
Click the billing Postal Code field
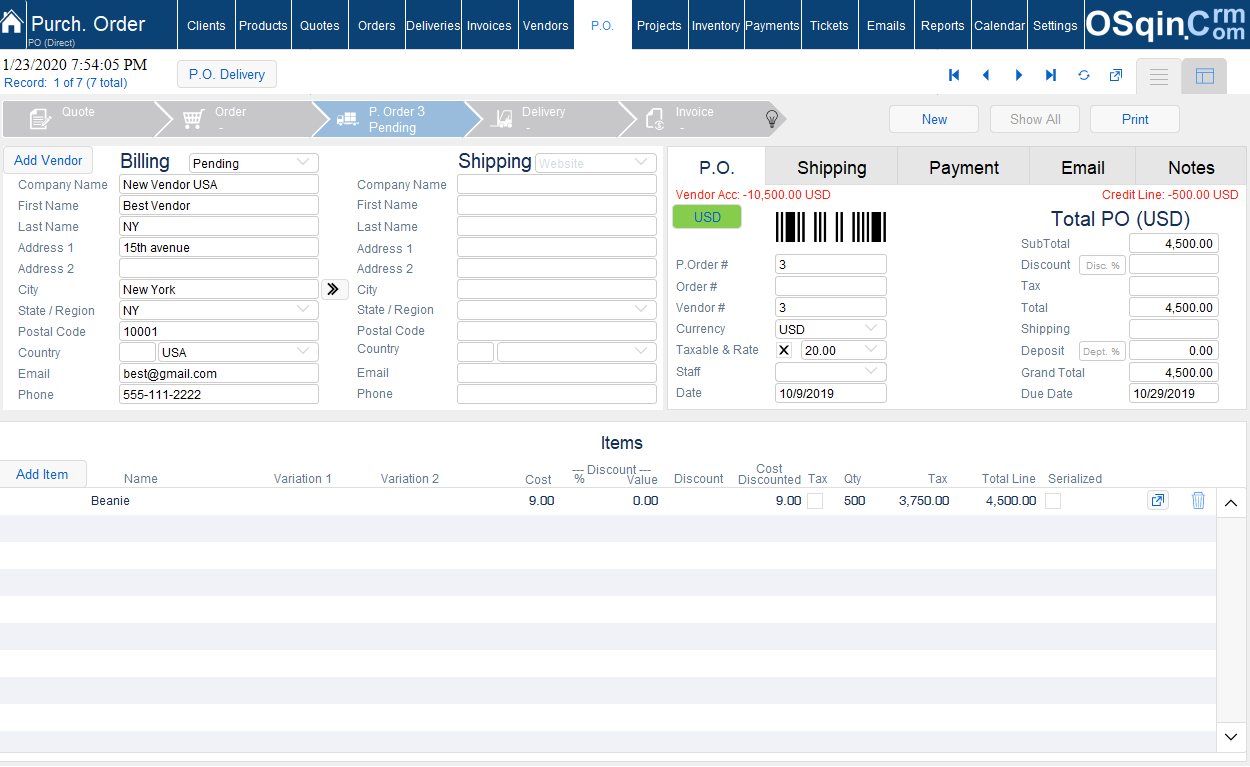pyautogui.click(x=219, y=331)
